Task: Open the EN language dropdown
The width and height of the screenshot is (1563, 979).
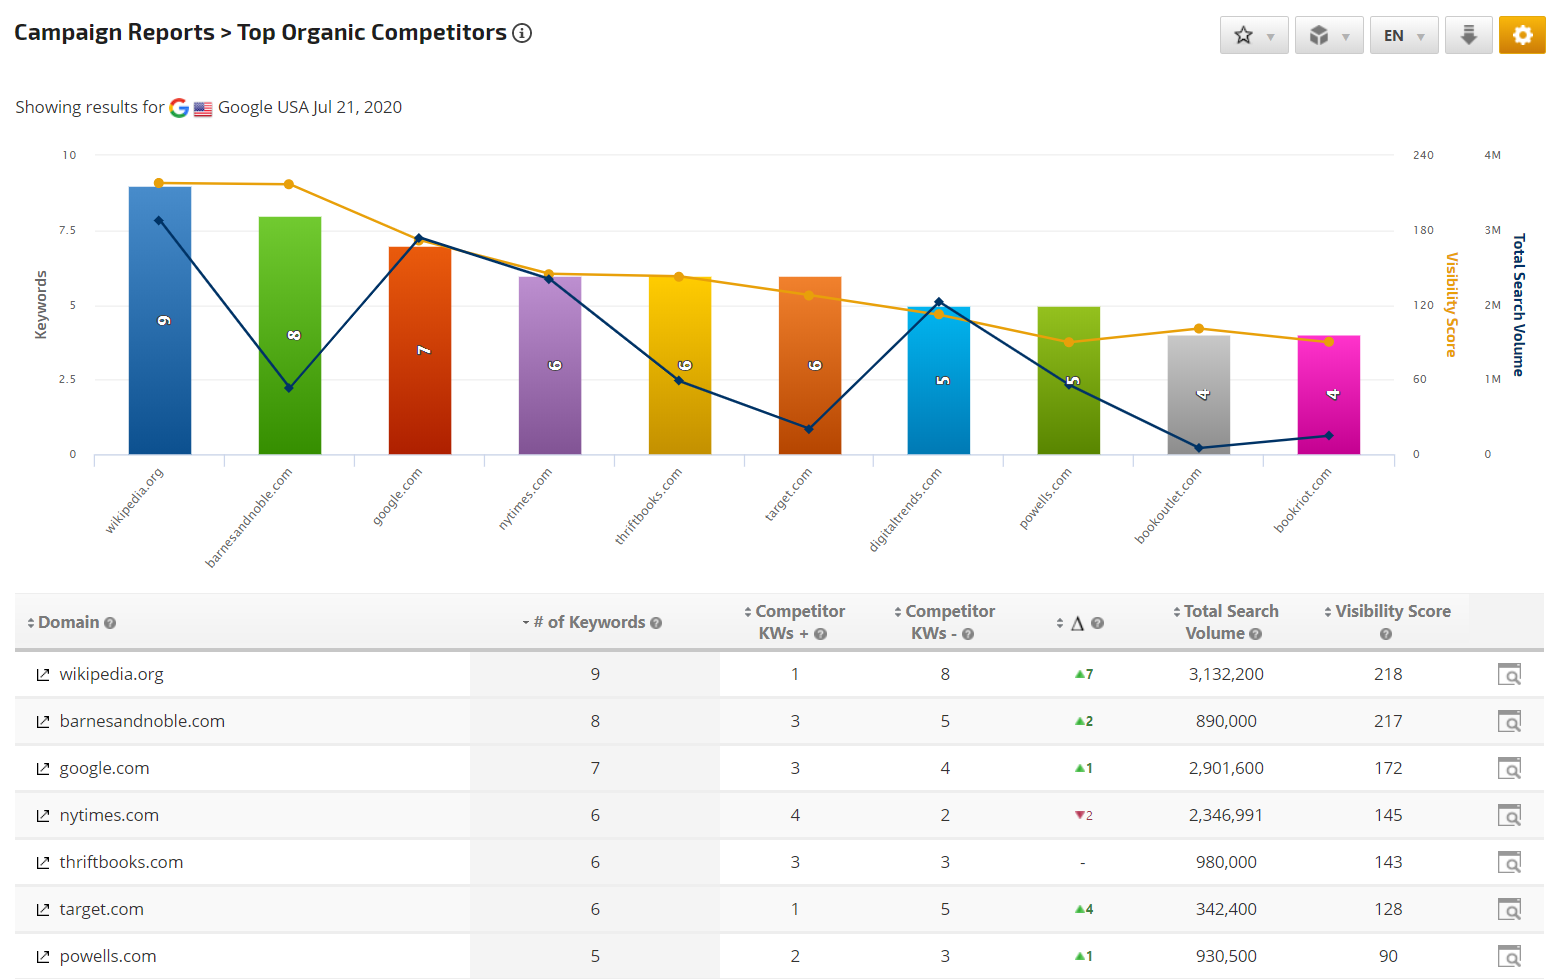Action: (1404, 35)
